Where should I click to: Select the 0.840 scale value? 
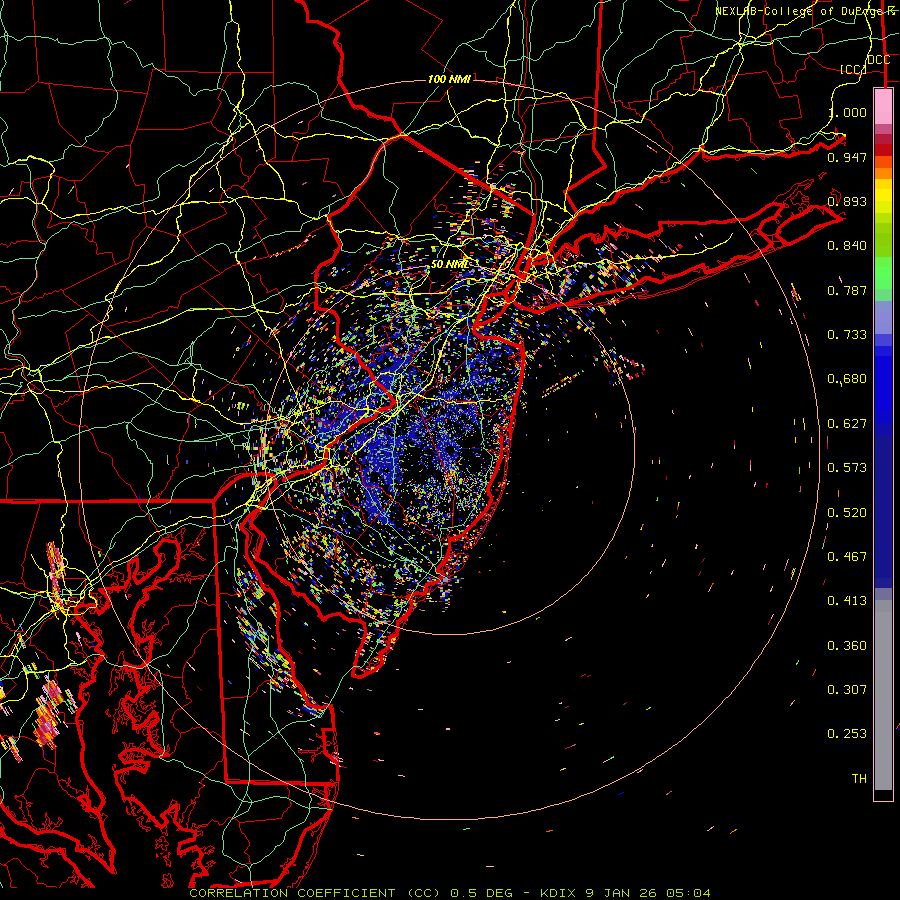847,246
